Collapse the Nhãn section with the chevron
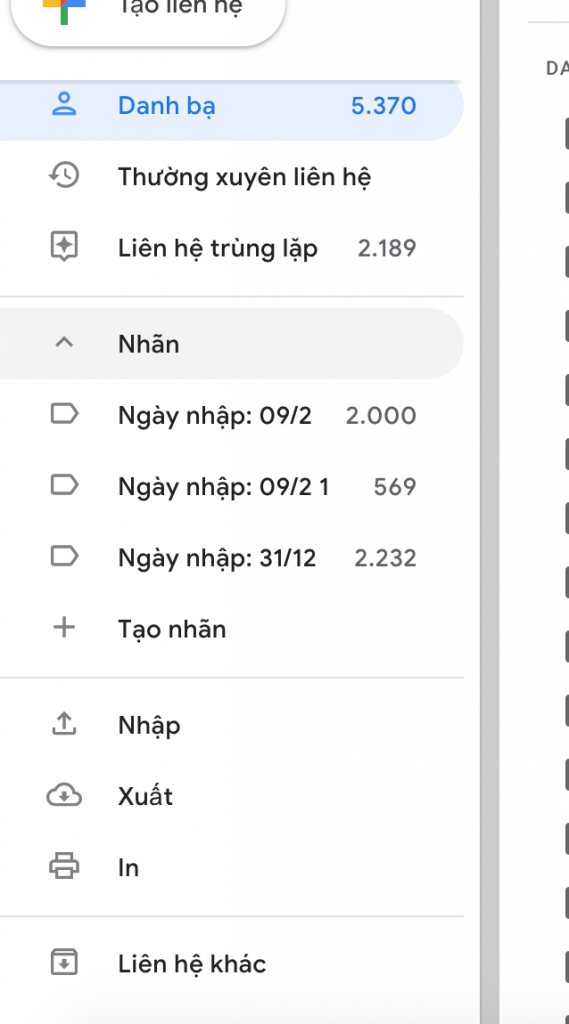Viewport: 569px width, 1024px height. pos(64,343)
